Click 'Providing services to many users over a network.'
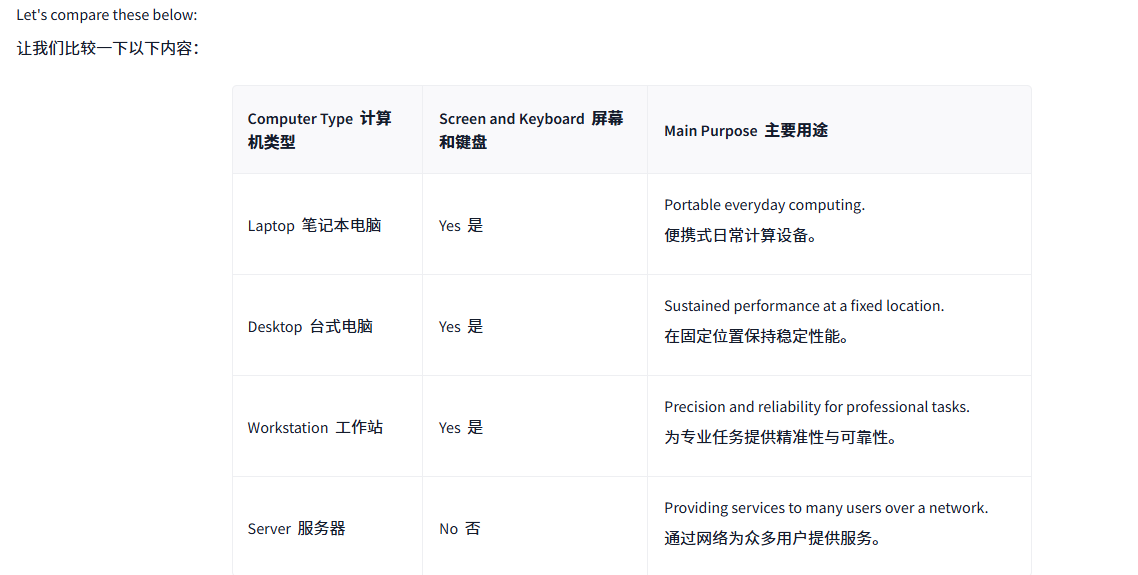The height and width of the screenshot is (575, 1138). 826,507
